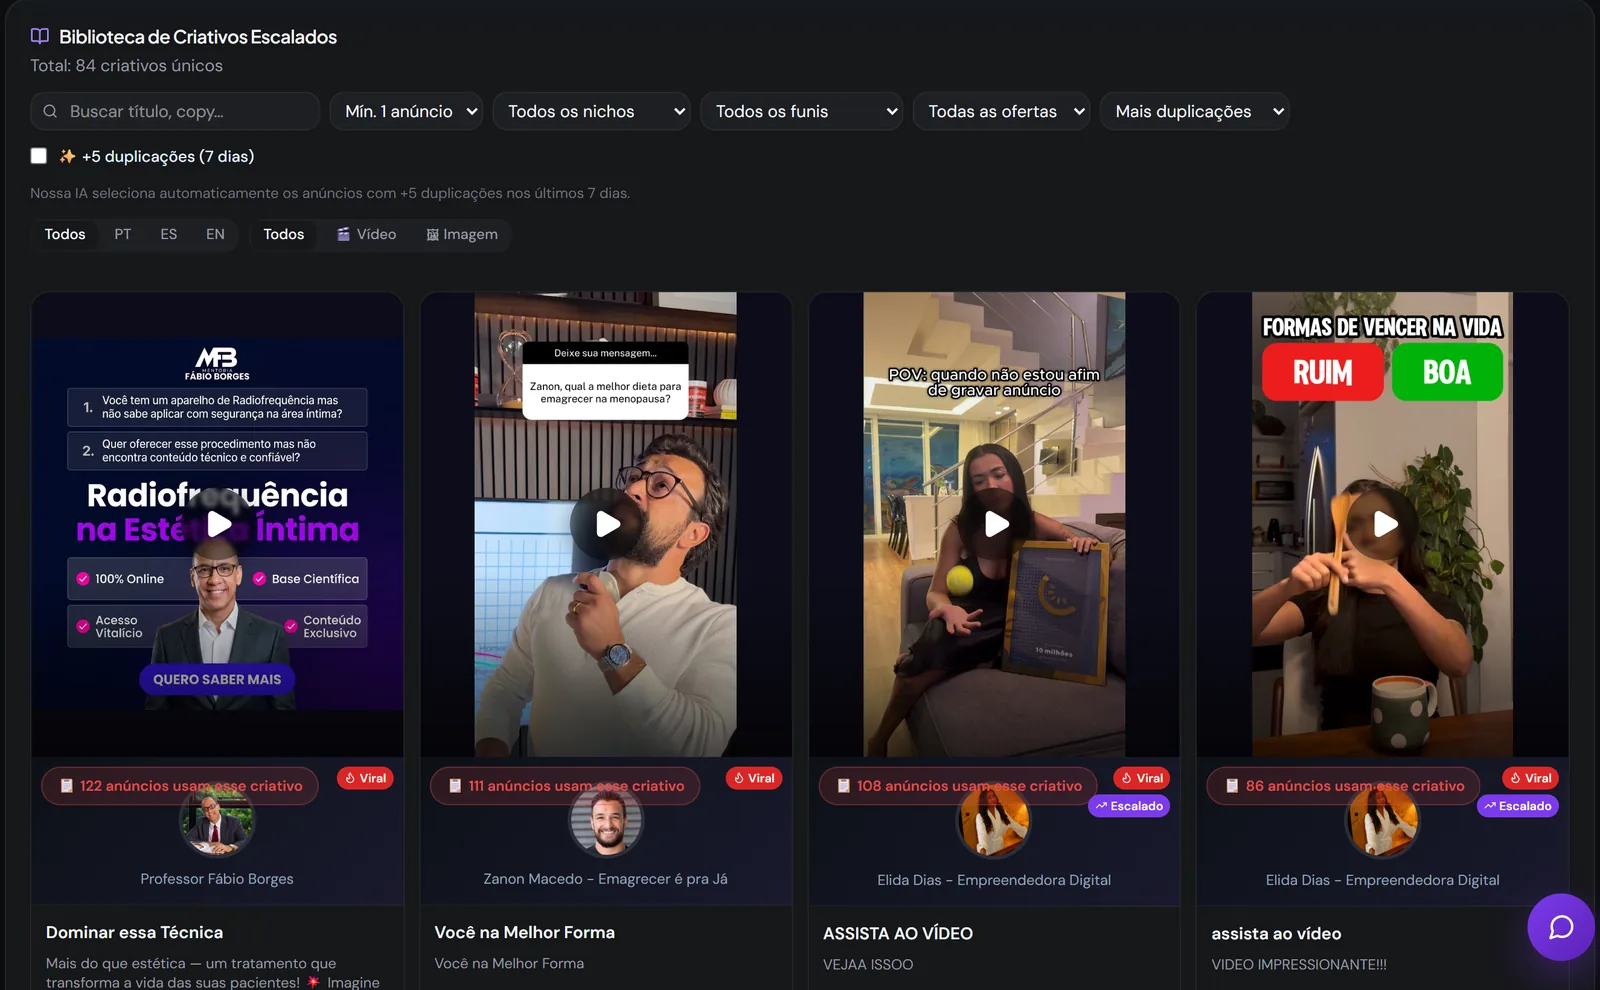Viewport: 1600px width, 990px height.
Task: Click the VIDEO IMPRESSIONANTE!!! copy text
Action: 1299,964
